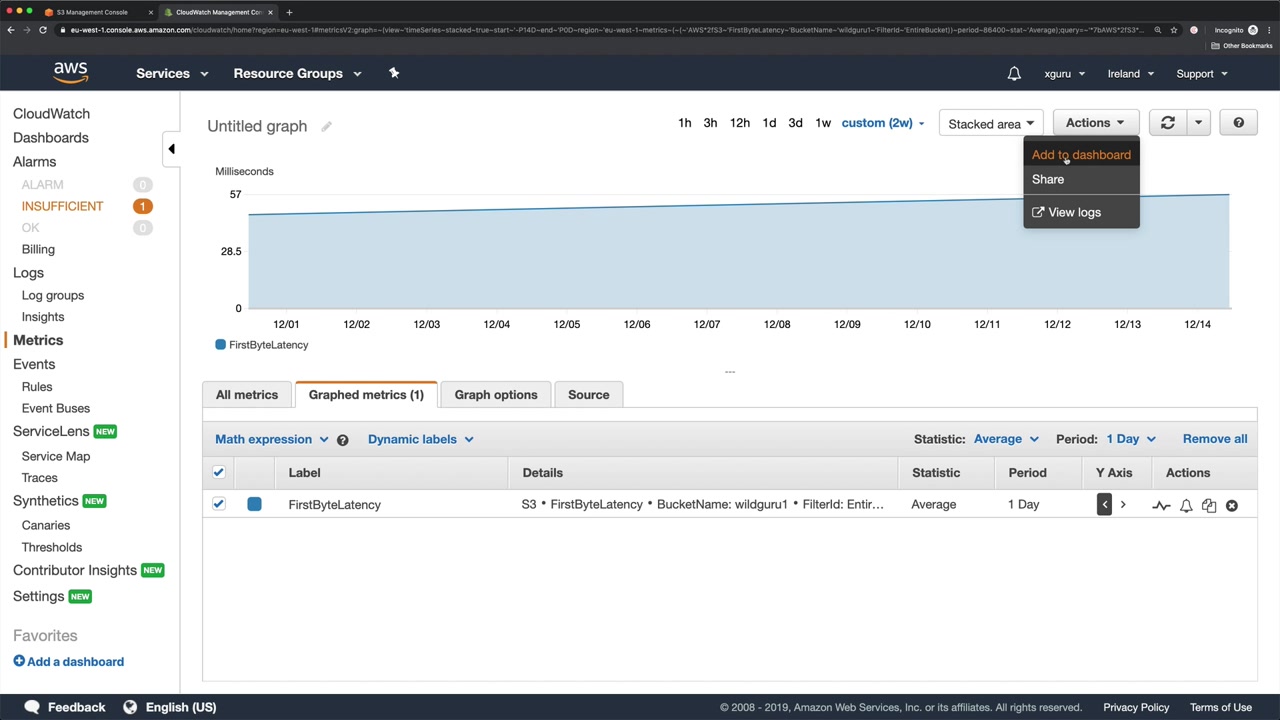This screenshot has width=1280, height=720.
Task: Click the FirstByteLatency legend color marker
Action: (220, 344)
